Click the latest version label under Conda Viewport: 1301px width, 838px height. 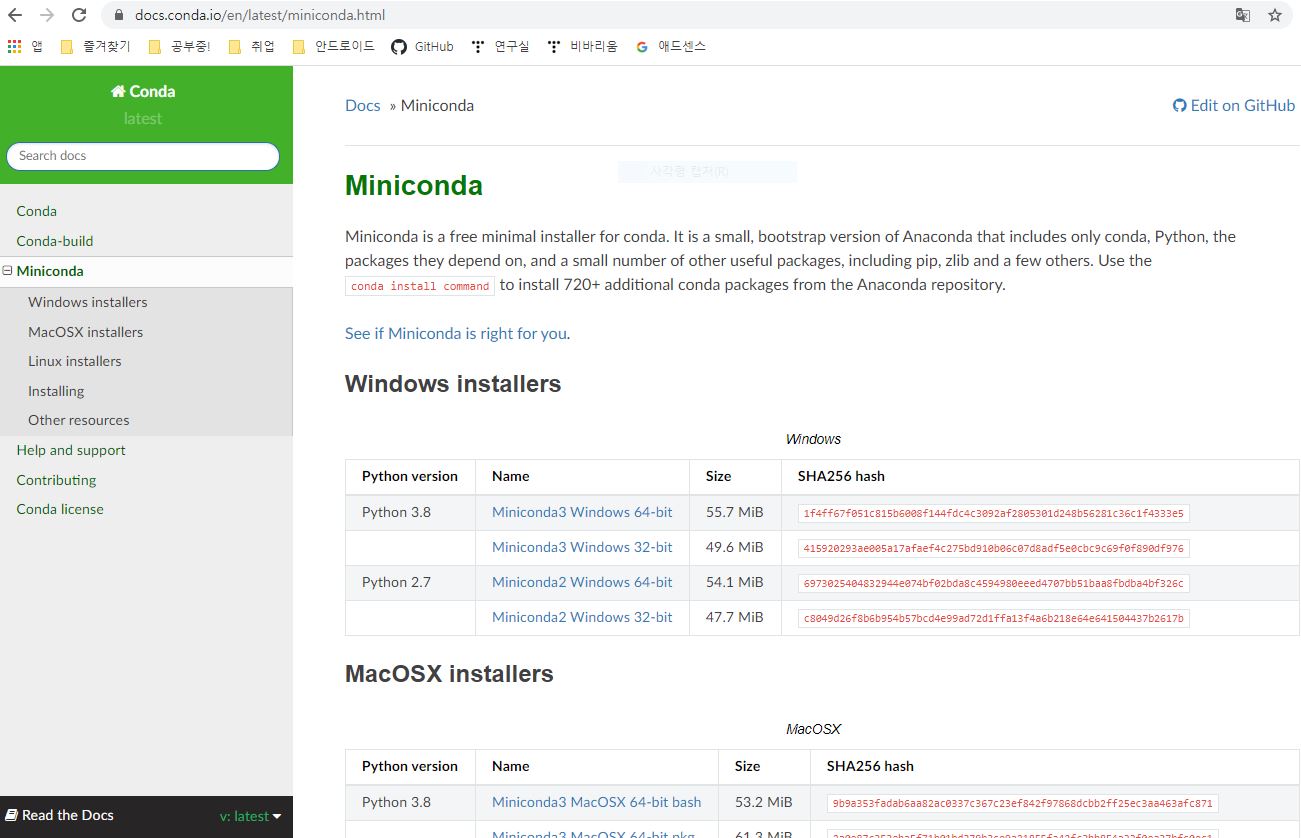point(143,118)
